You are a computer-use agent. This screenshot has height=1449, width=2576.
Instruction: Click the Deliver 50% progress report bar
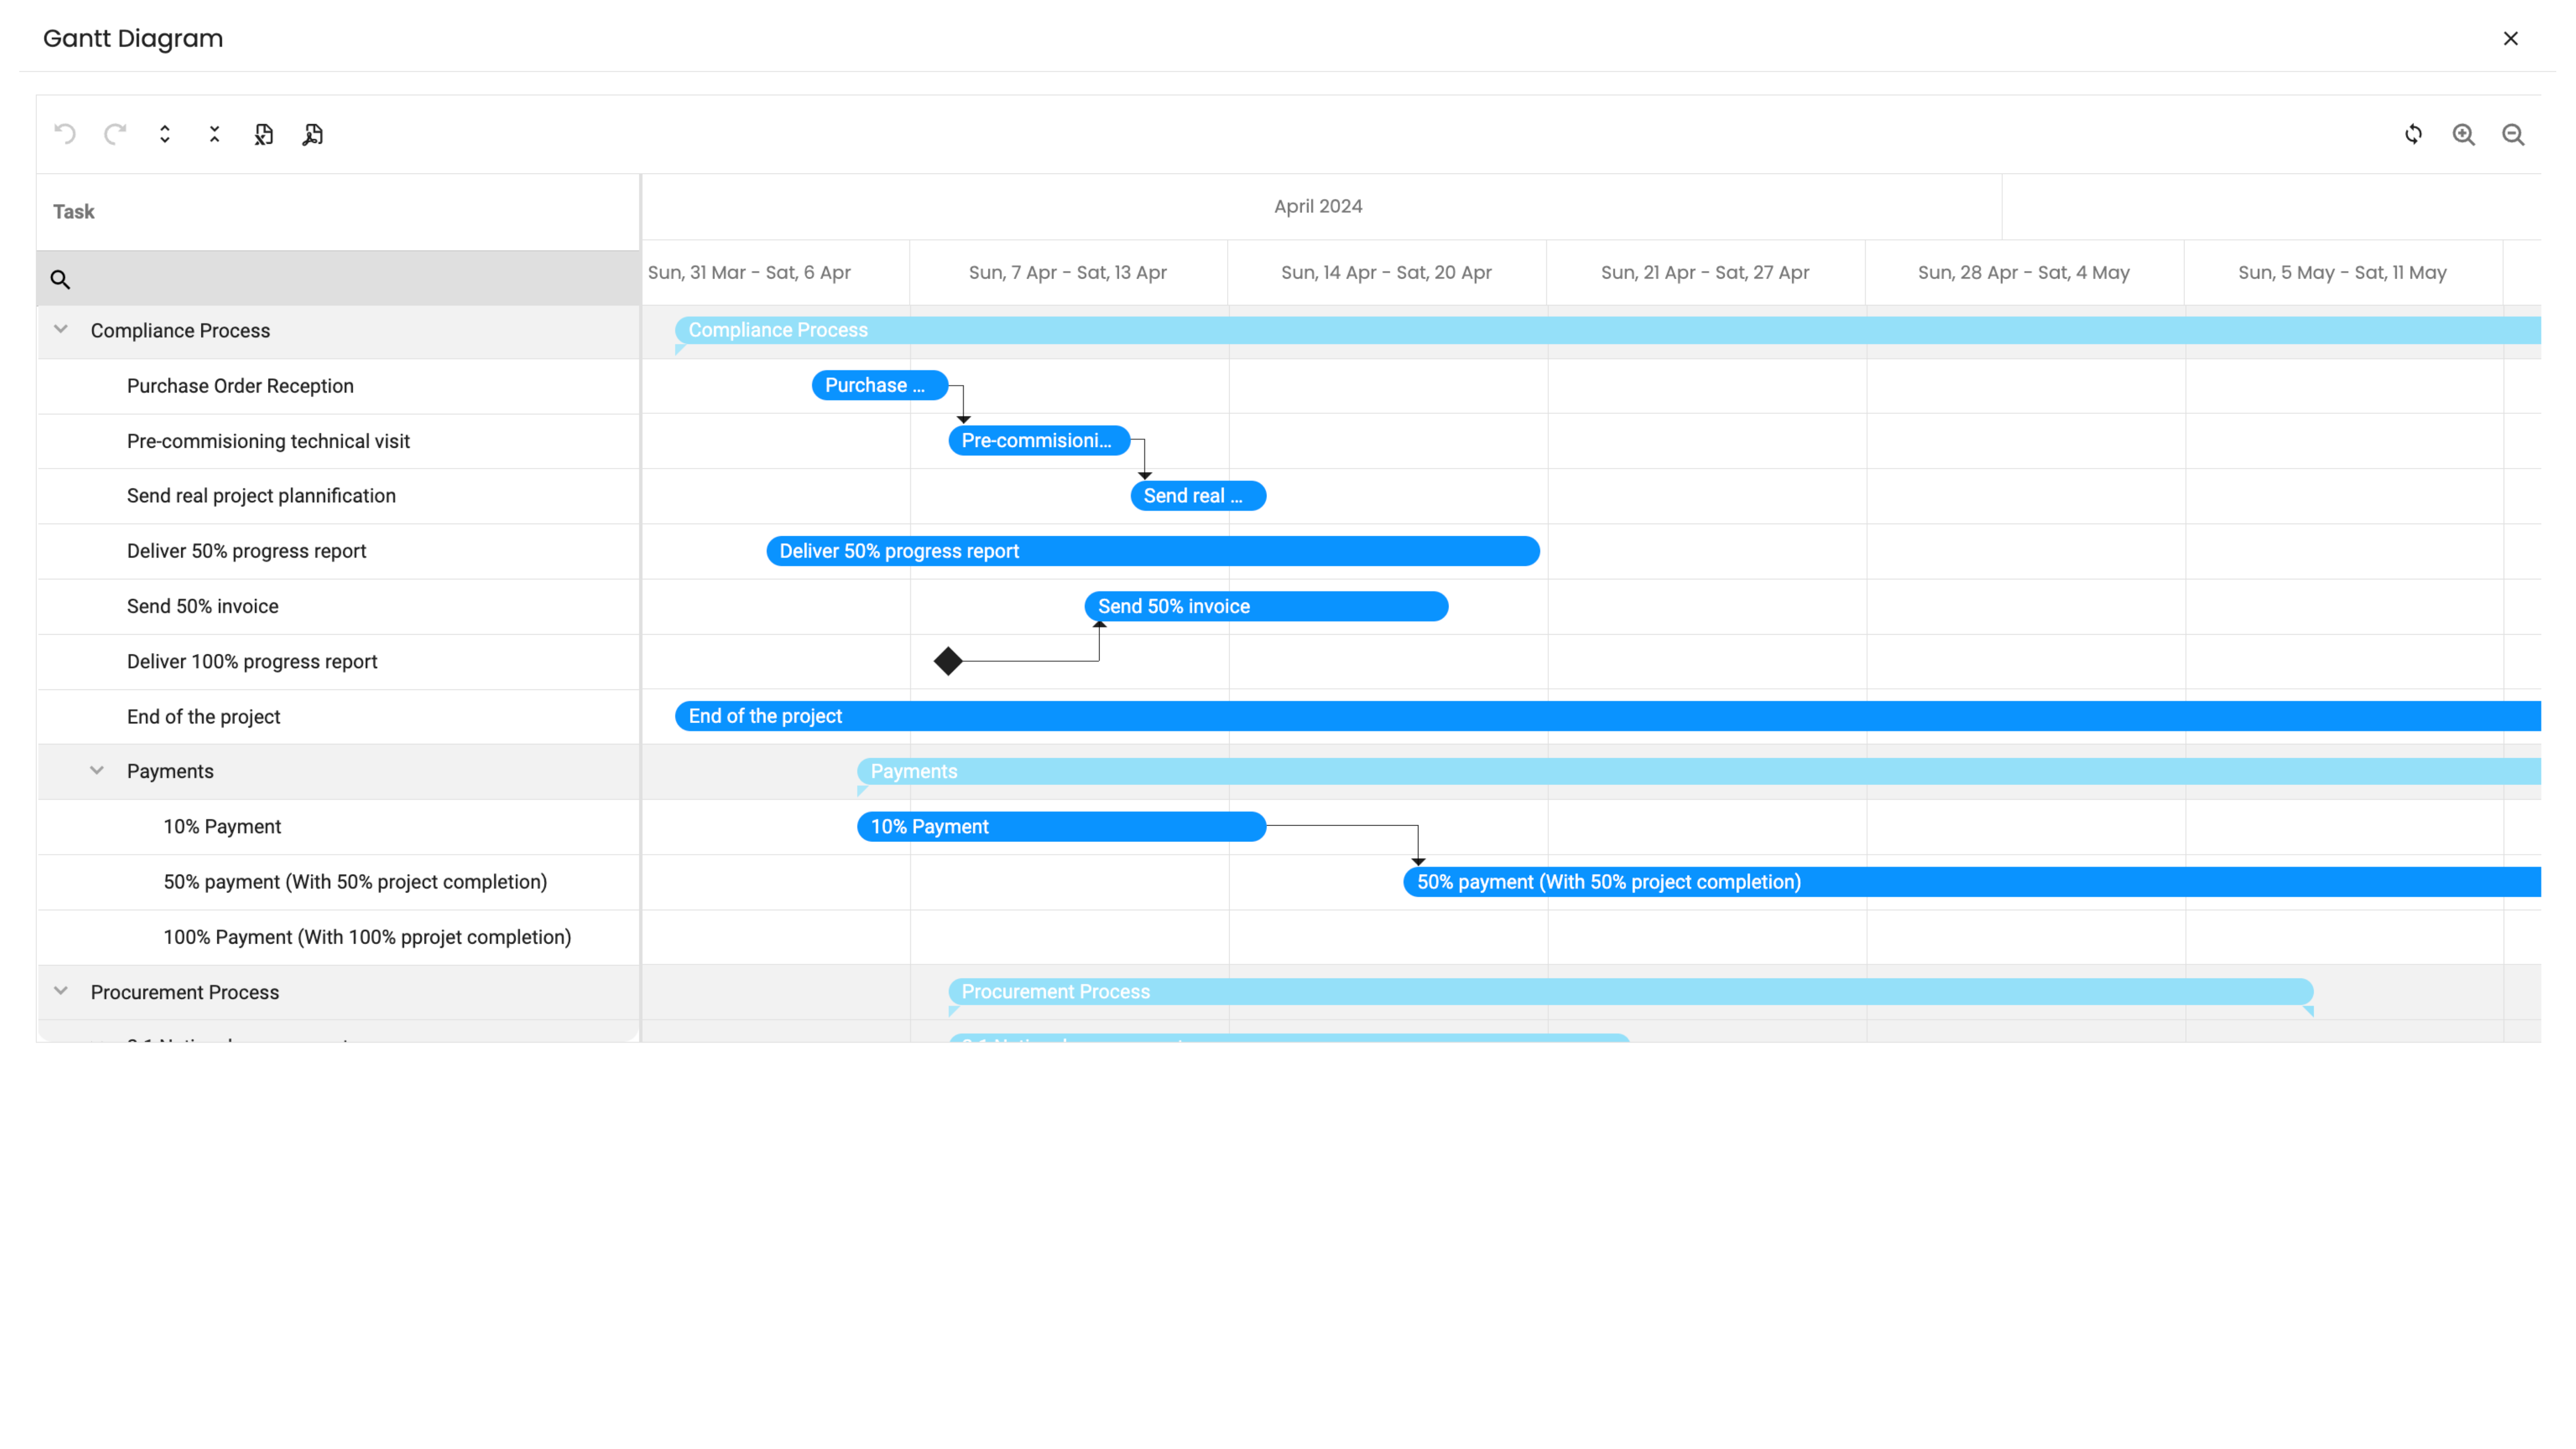pos(1153,551)
